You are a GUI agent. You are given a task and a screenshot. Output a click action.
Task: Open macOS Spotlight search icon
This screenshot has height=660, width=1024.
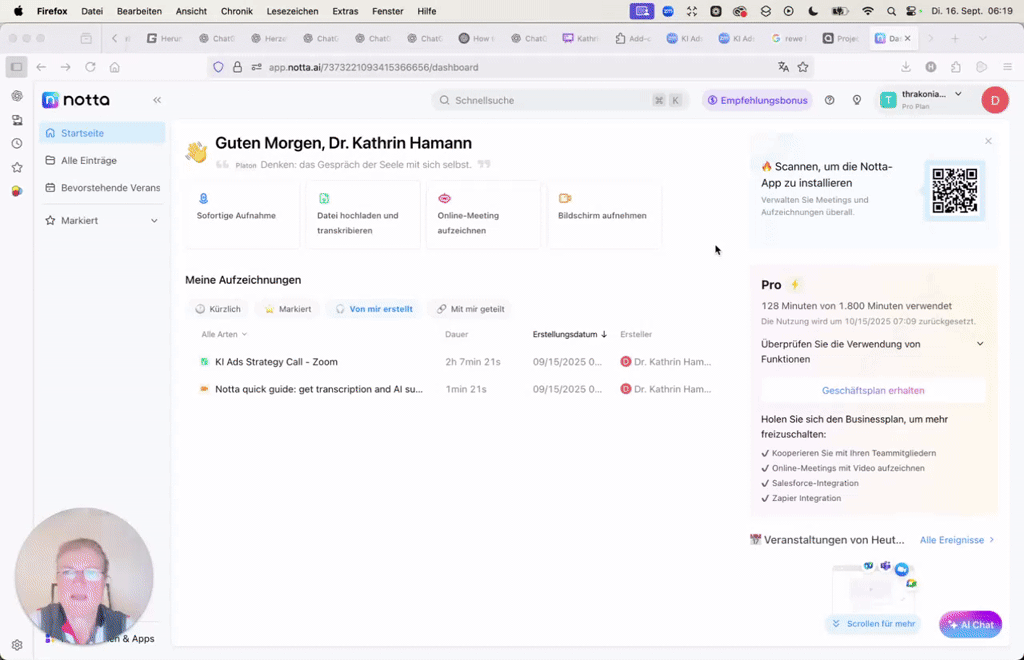click(x=891, y=11)
